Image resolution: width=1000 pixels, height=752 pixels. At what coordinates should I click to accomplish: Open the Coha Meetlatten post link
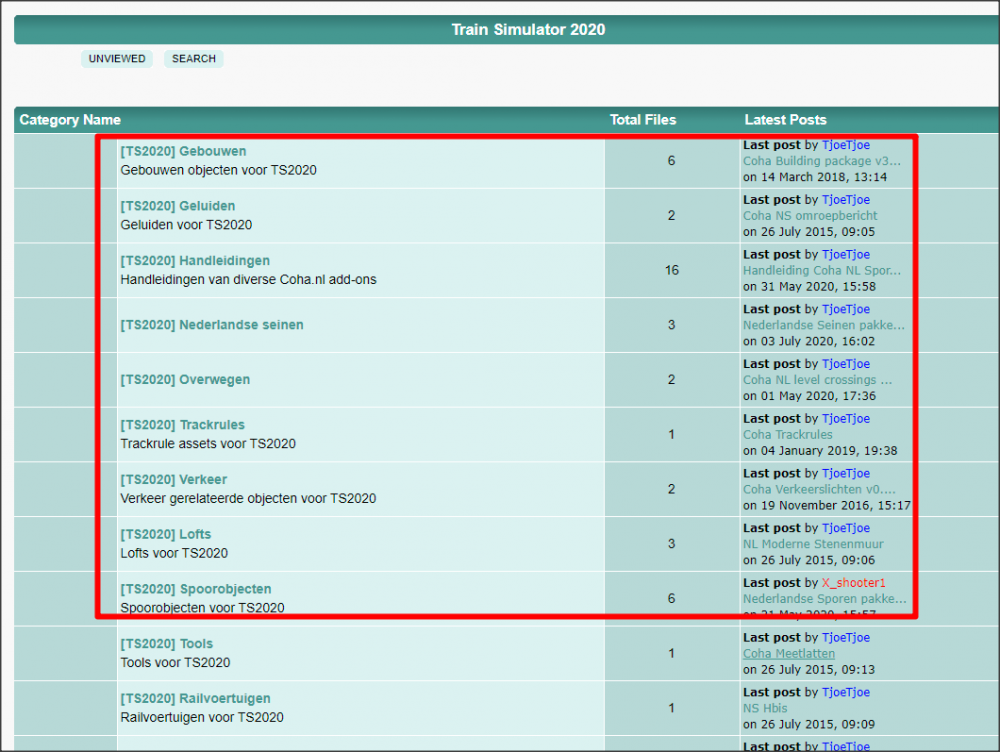point(788,654)
